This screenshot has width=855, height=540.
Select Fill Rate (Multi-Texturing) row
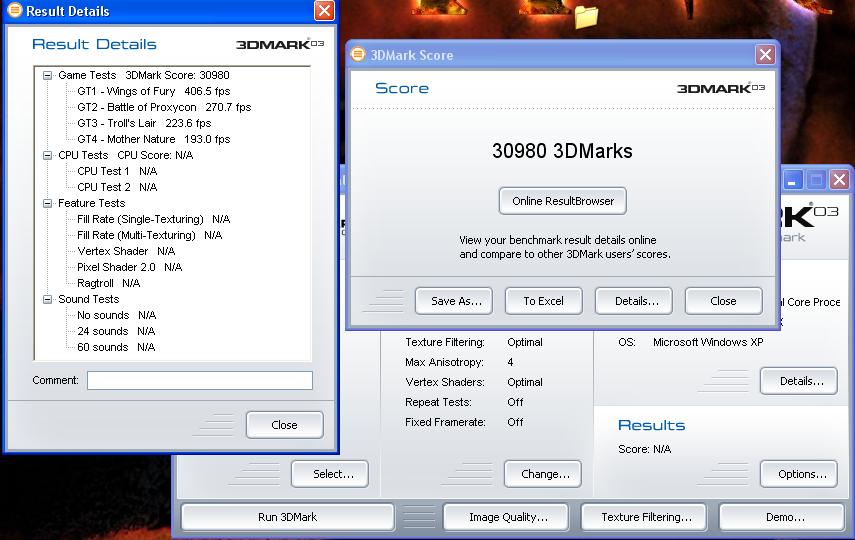pos(149,235)
